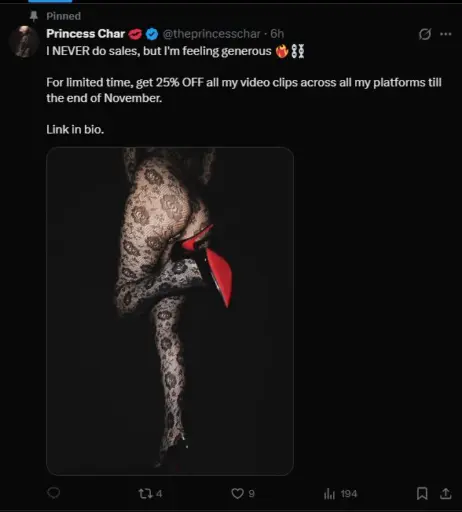The width and height of the screenshot is (462, 512).
Task: Like the post with the heart icon
Action: [237, 493]
